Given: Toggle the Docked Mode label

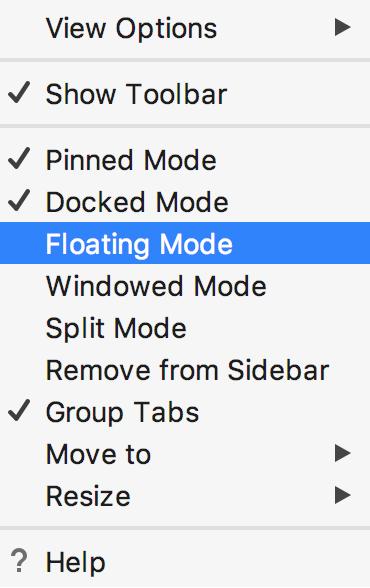Looking at the screenshot, I should [137, 202].
